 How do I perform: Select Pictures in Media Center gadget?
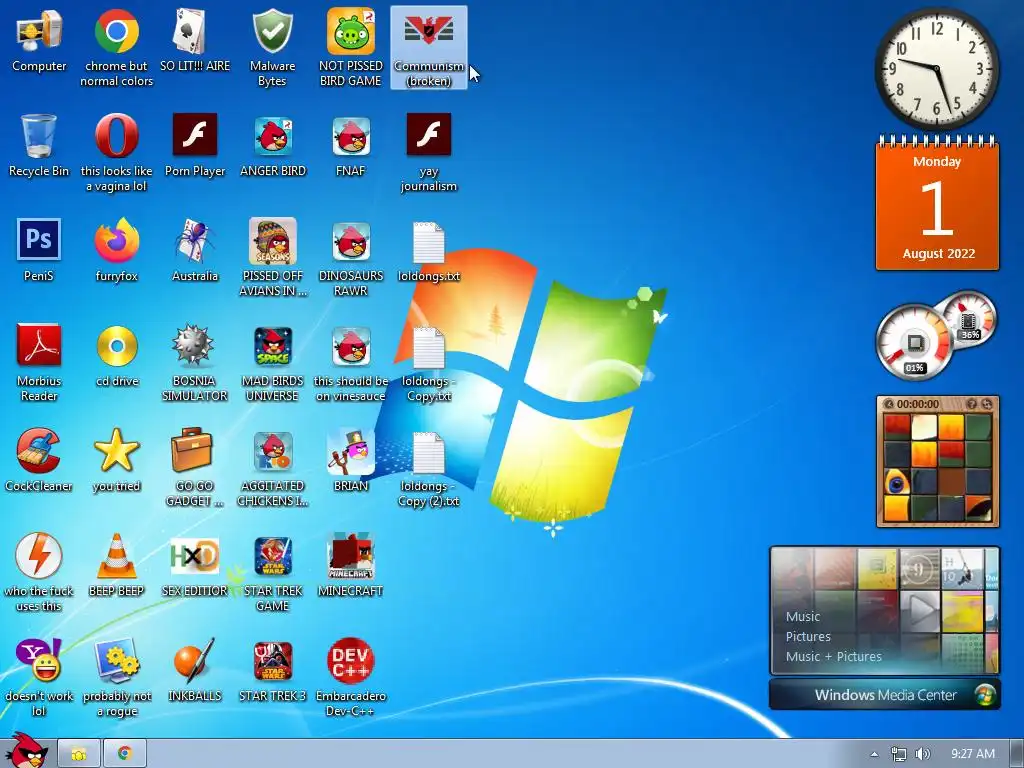[x=808, y=637]
